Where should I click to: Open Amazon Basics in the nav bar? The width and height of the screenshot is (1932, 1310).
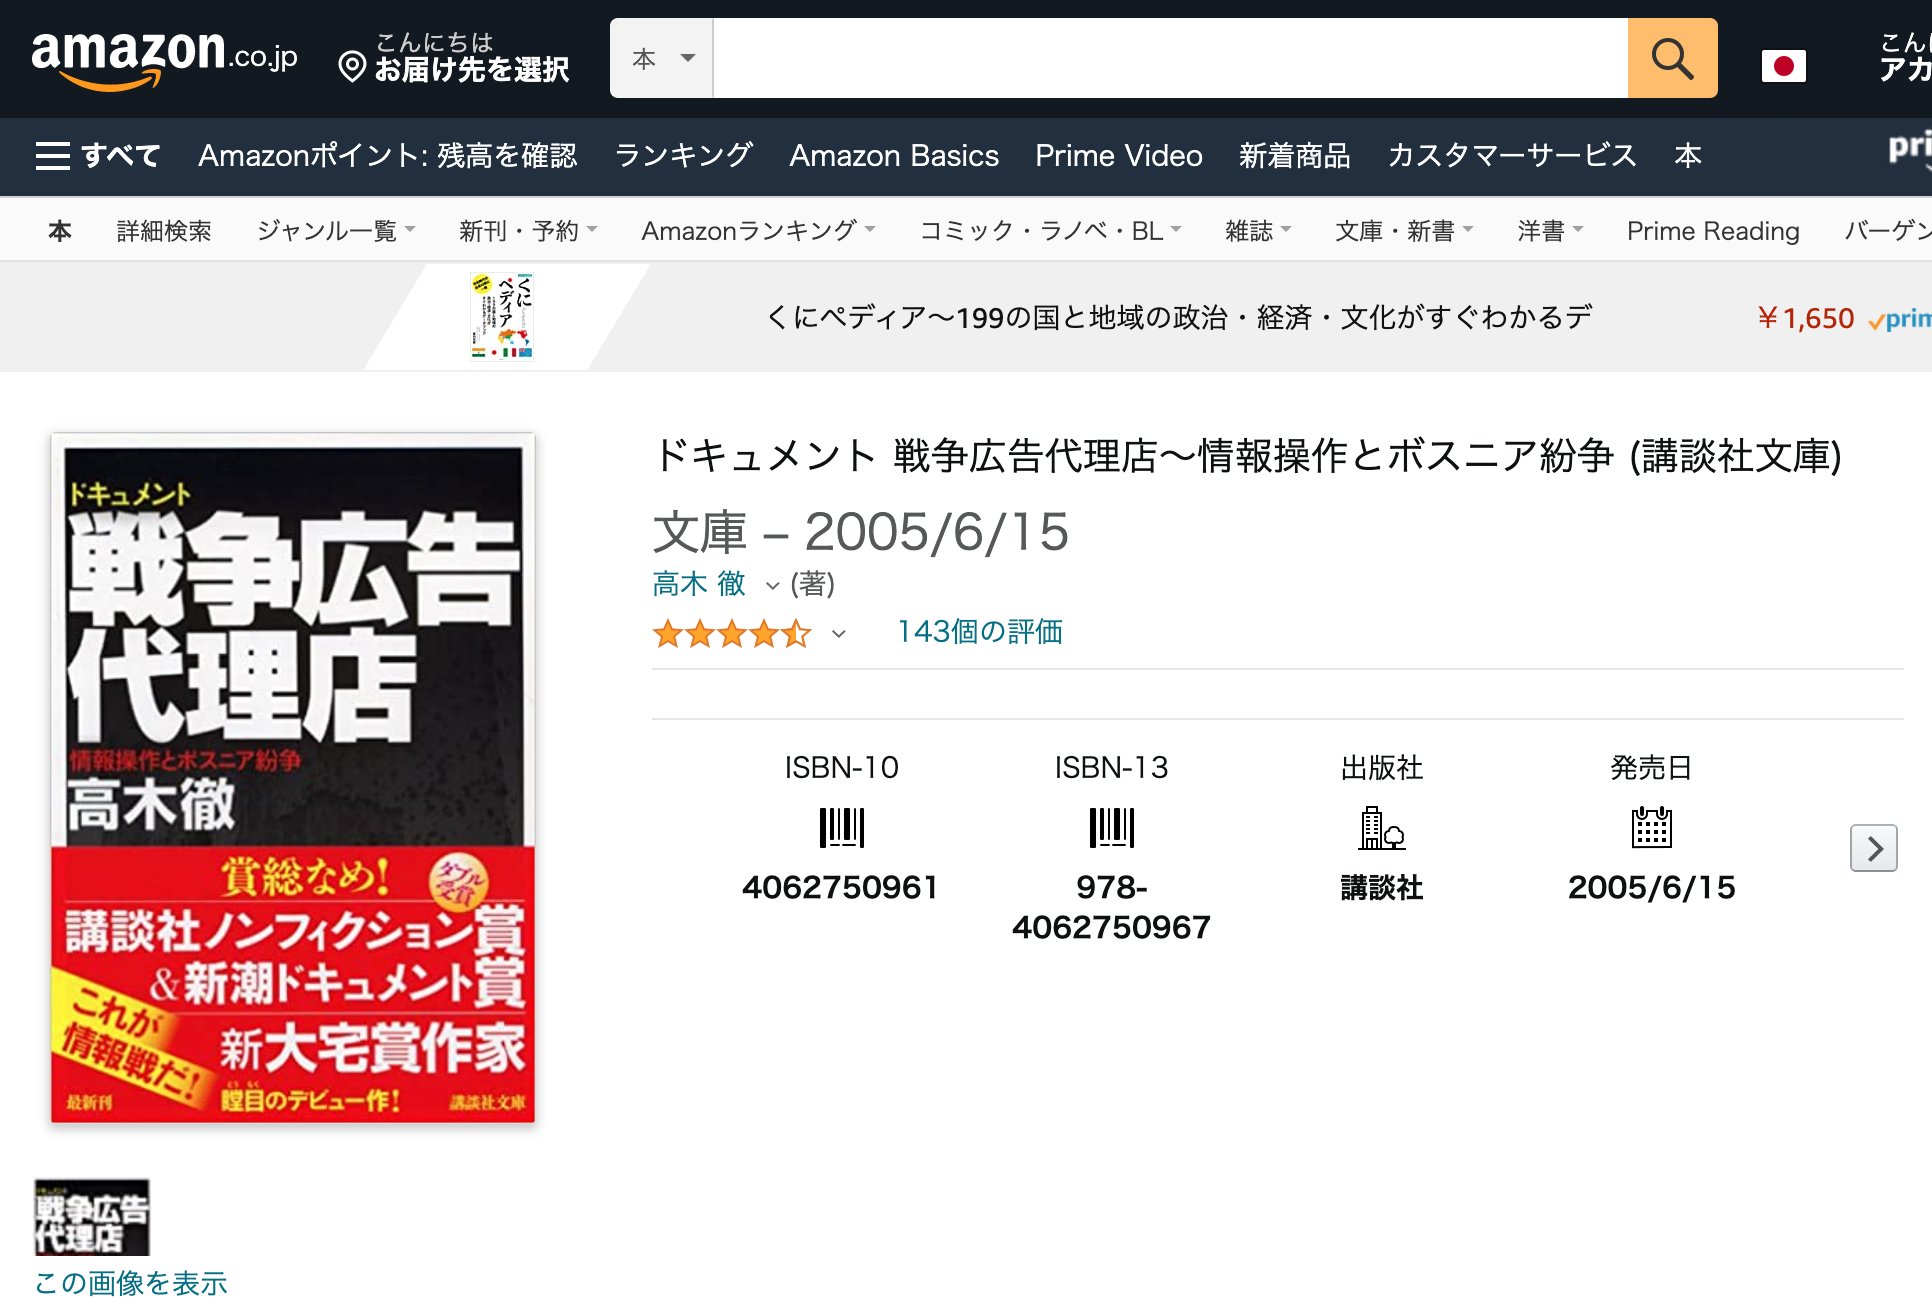pyautogui.click(x=894, y=156)
